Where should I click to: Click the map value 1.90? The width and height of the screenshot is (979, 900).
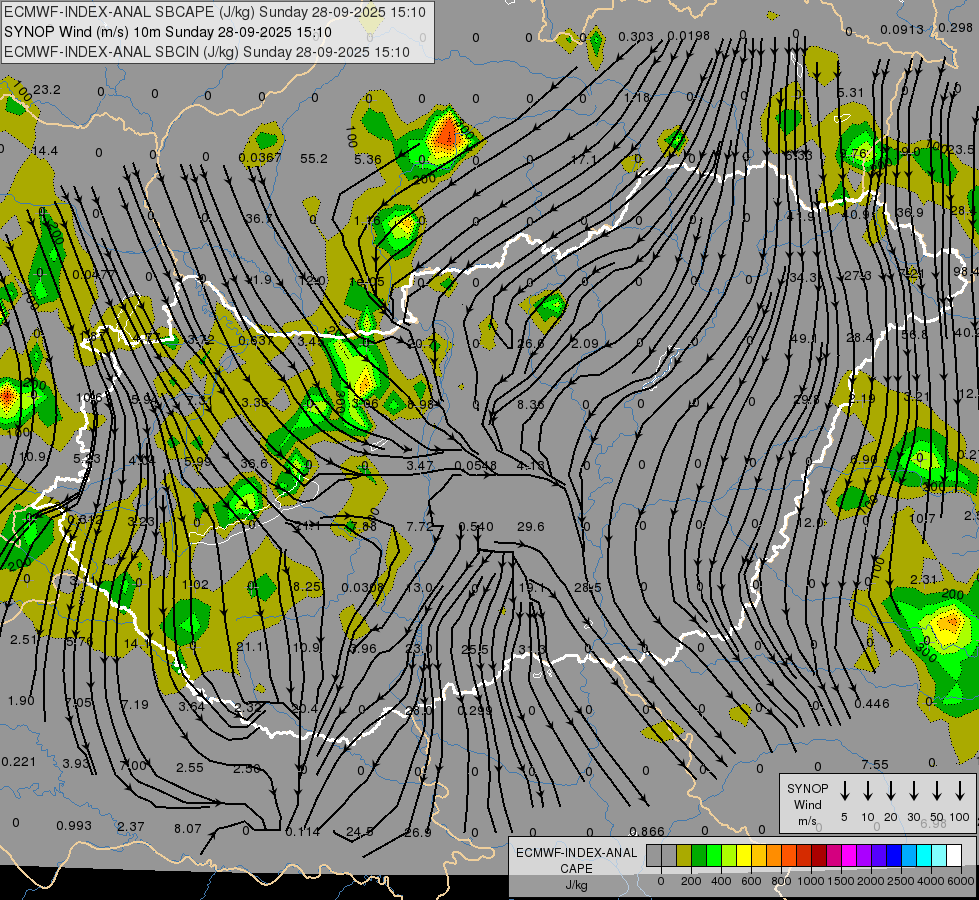[21, 701]
